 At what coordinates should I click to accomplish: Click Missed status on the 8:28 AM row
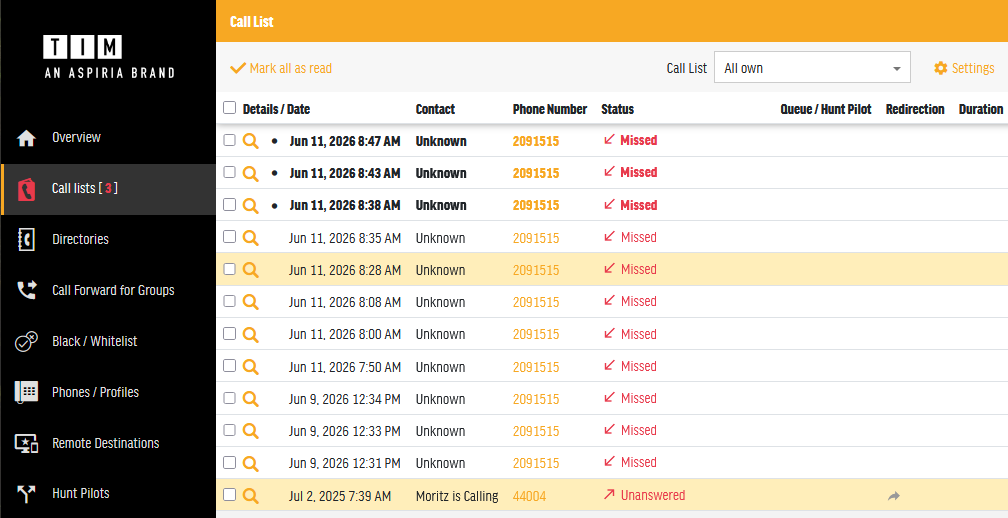tap(638, 269)
